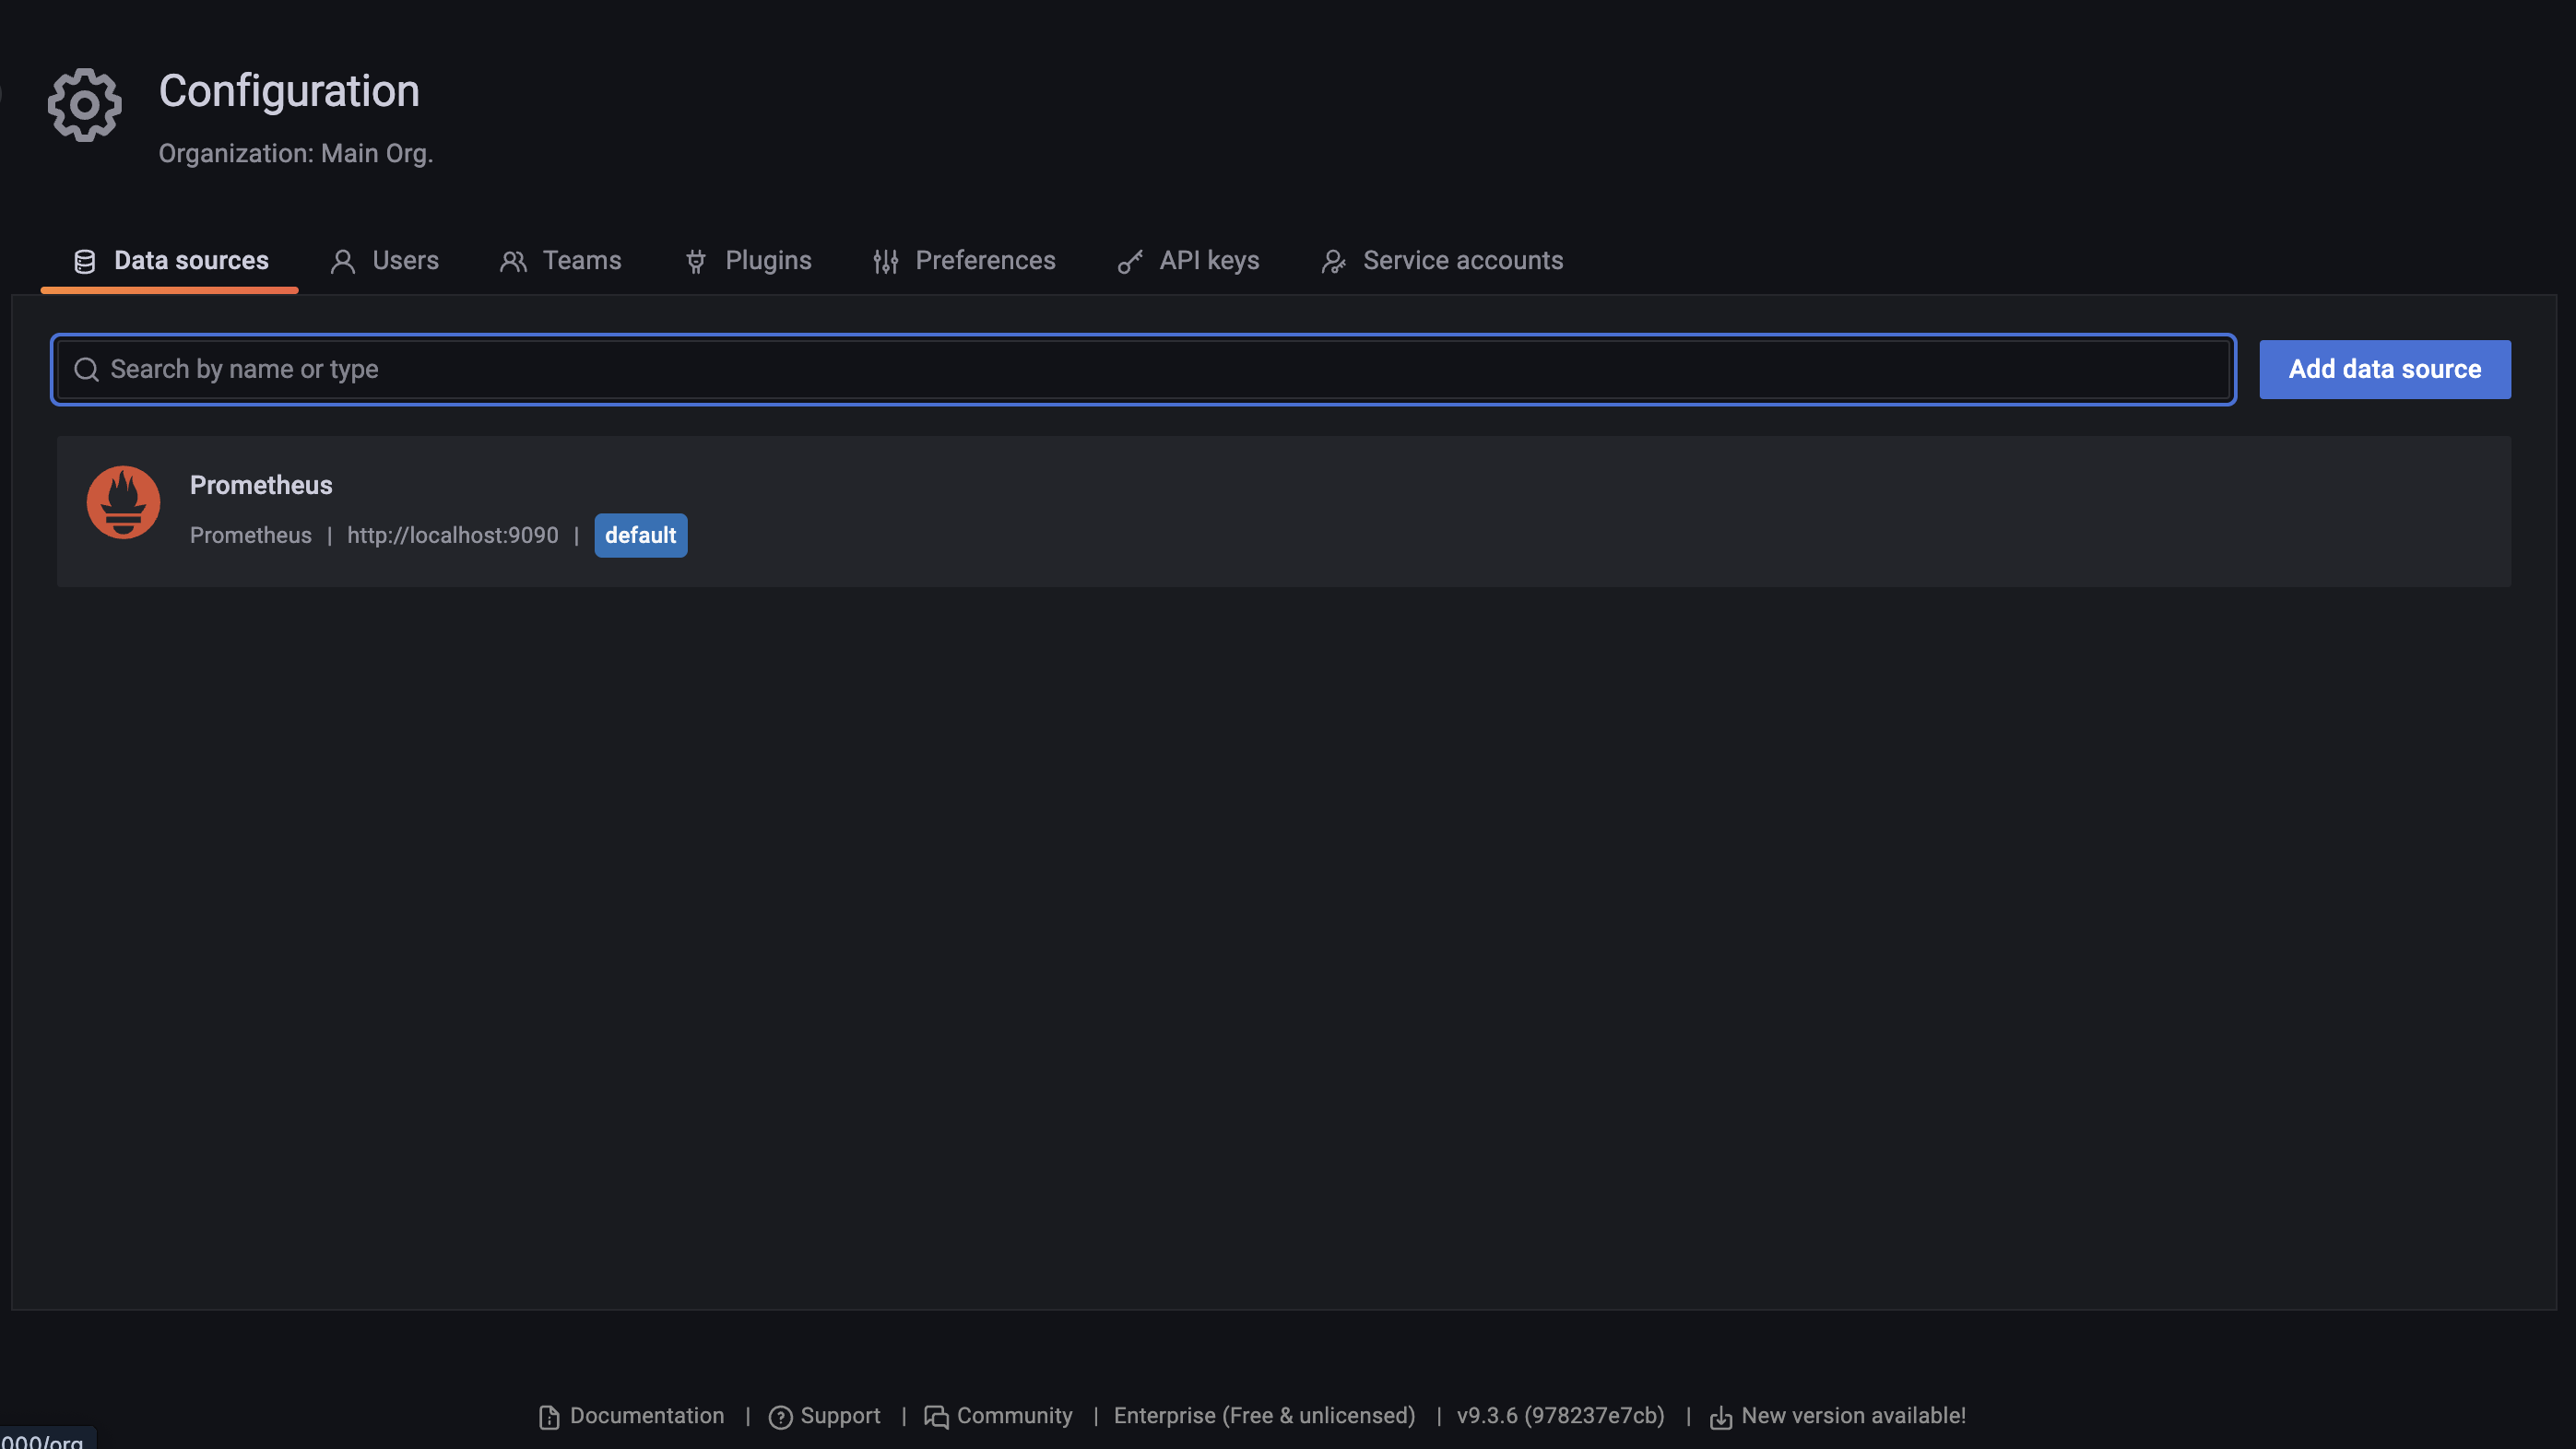Click the API keys key icon

pyautogui.click(x=1130, y=262)
